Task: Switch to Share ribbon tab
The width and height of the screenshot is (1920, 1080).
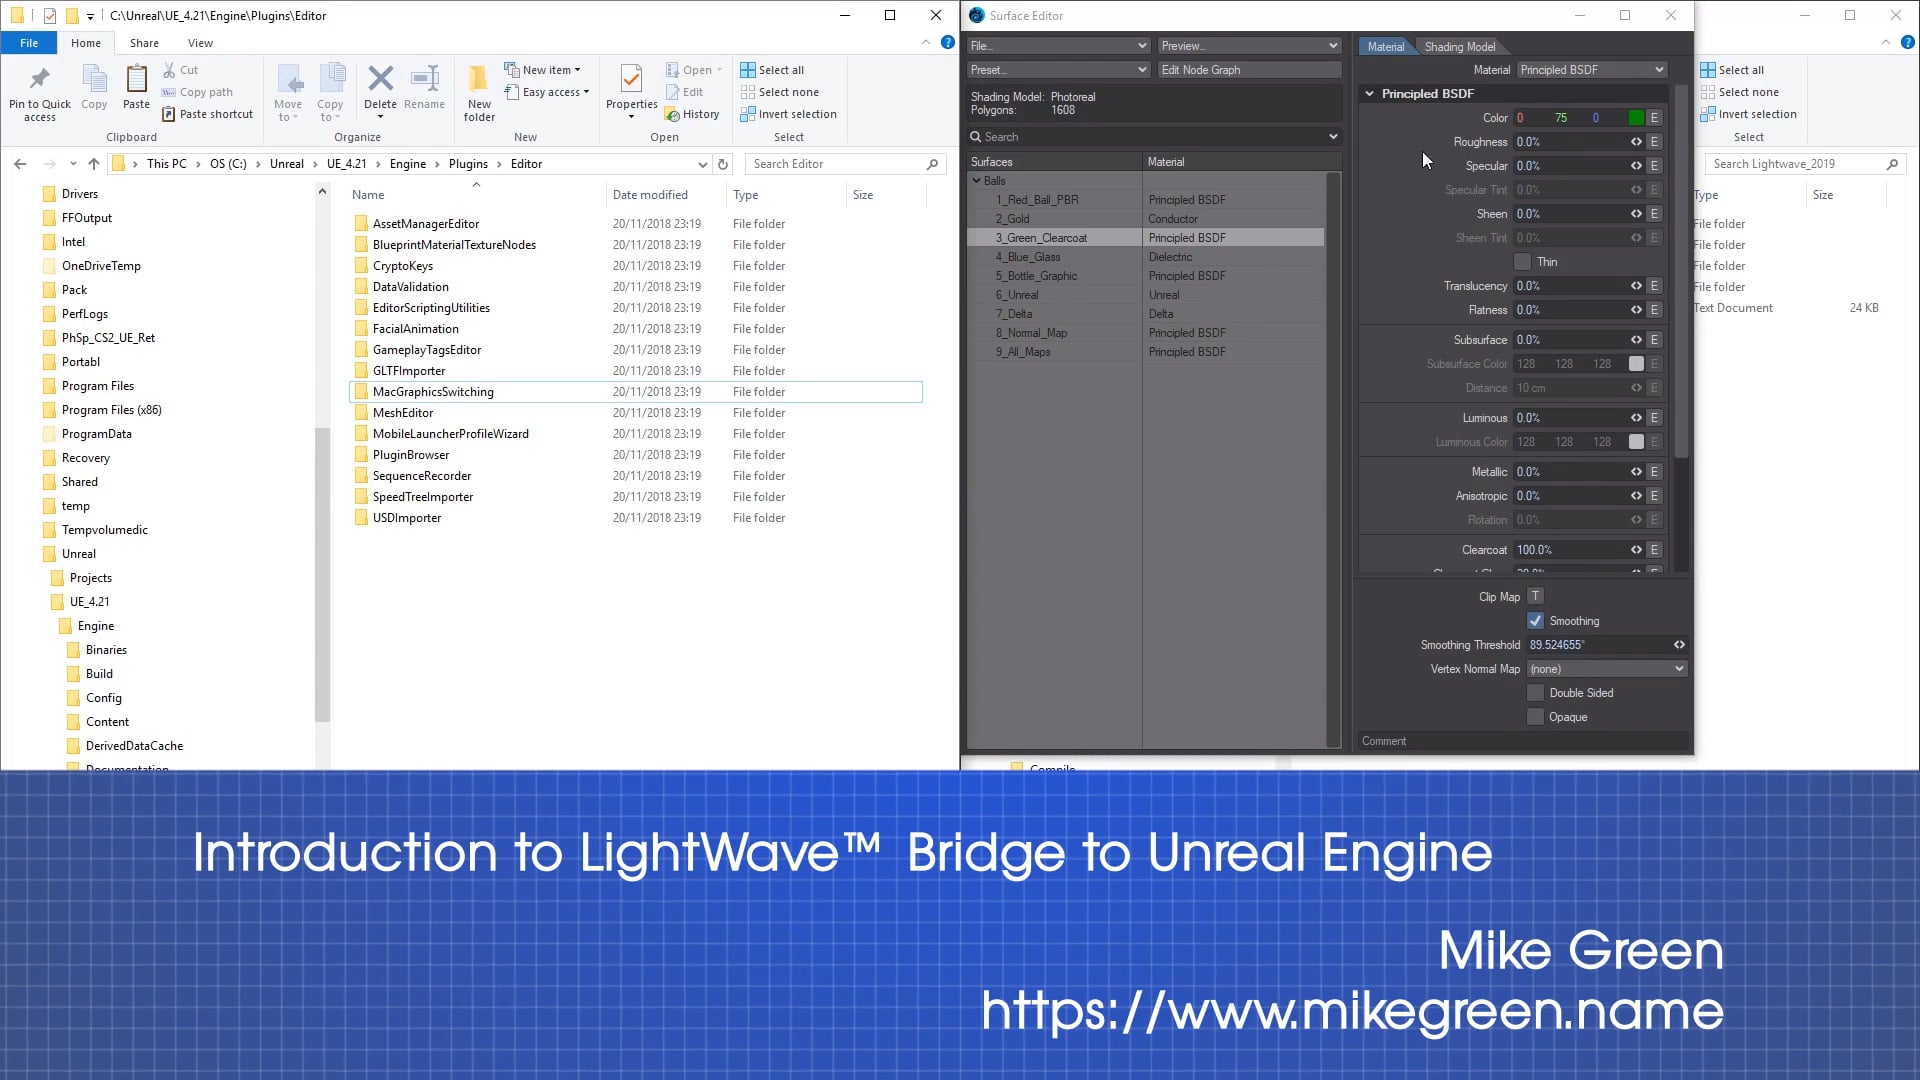Action: (144, 43)
